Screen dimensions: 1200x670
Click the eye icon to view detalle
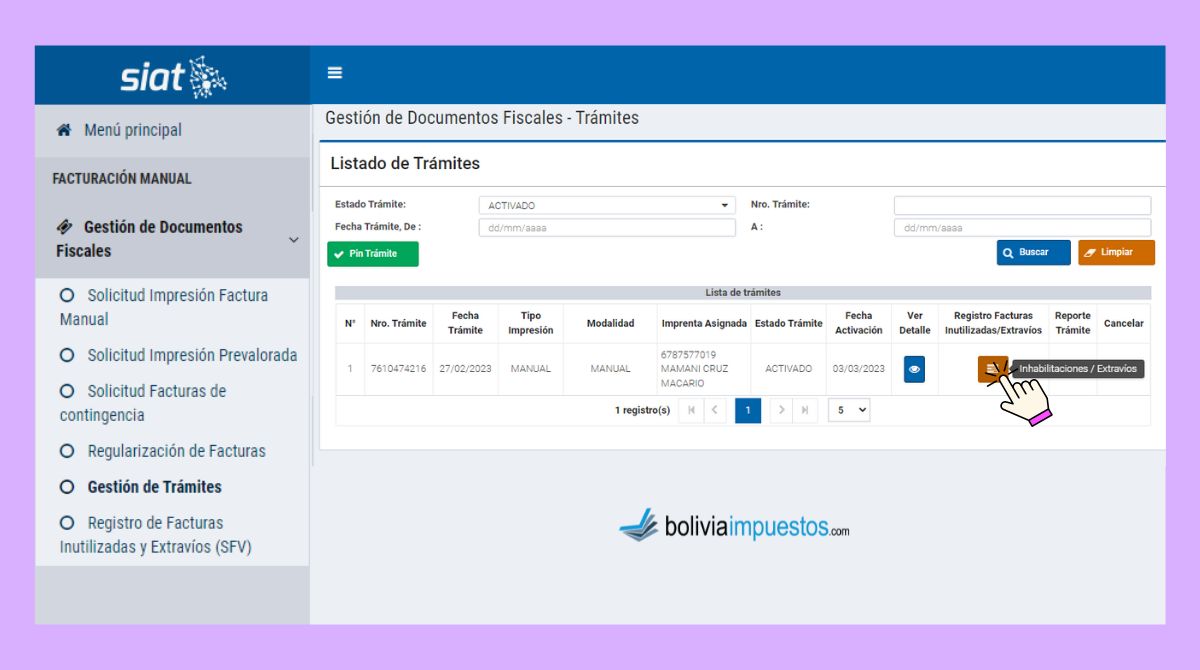(914, 369)
